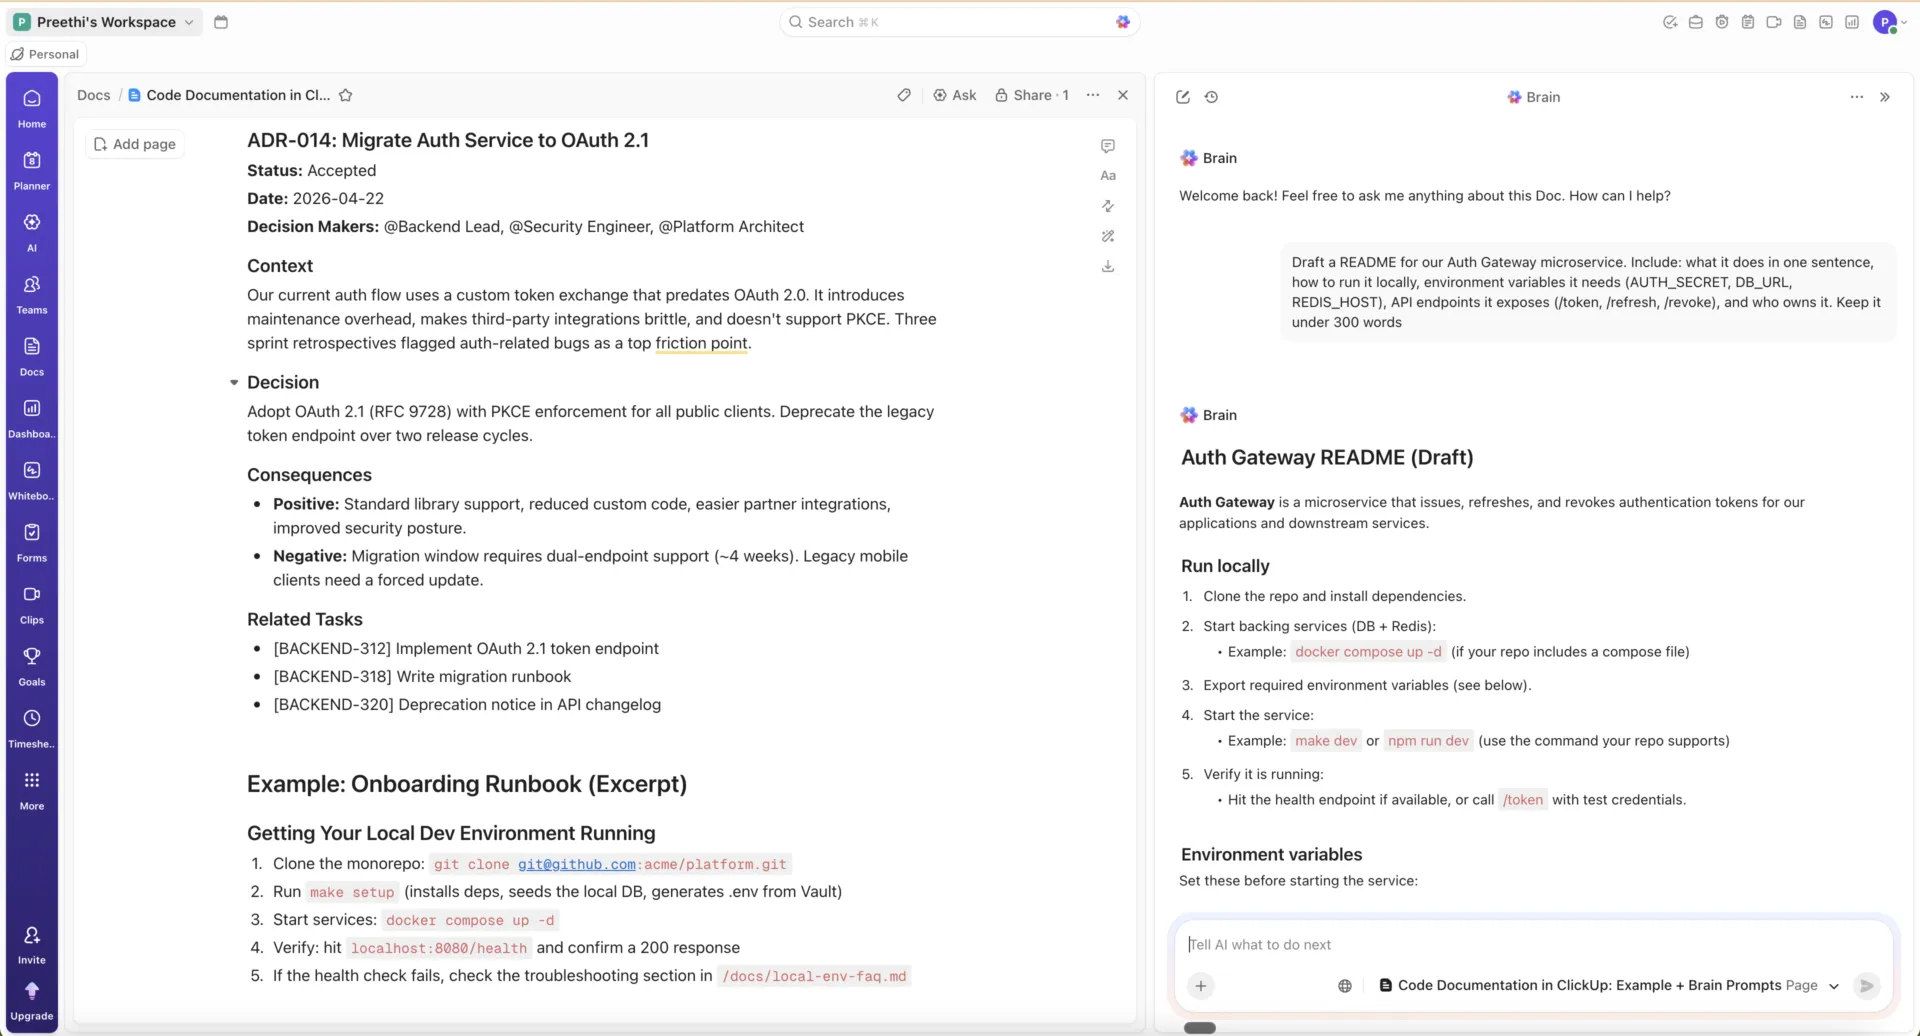Screen dimensions: 1920x1036
Task: Collapse Brain panel with double chevron
Action: pos(1885,97)
